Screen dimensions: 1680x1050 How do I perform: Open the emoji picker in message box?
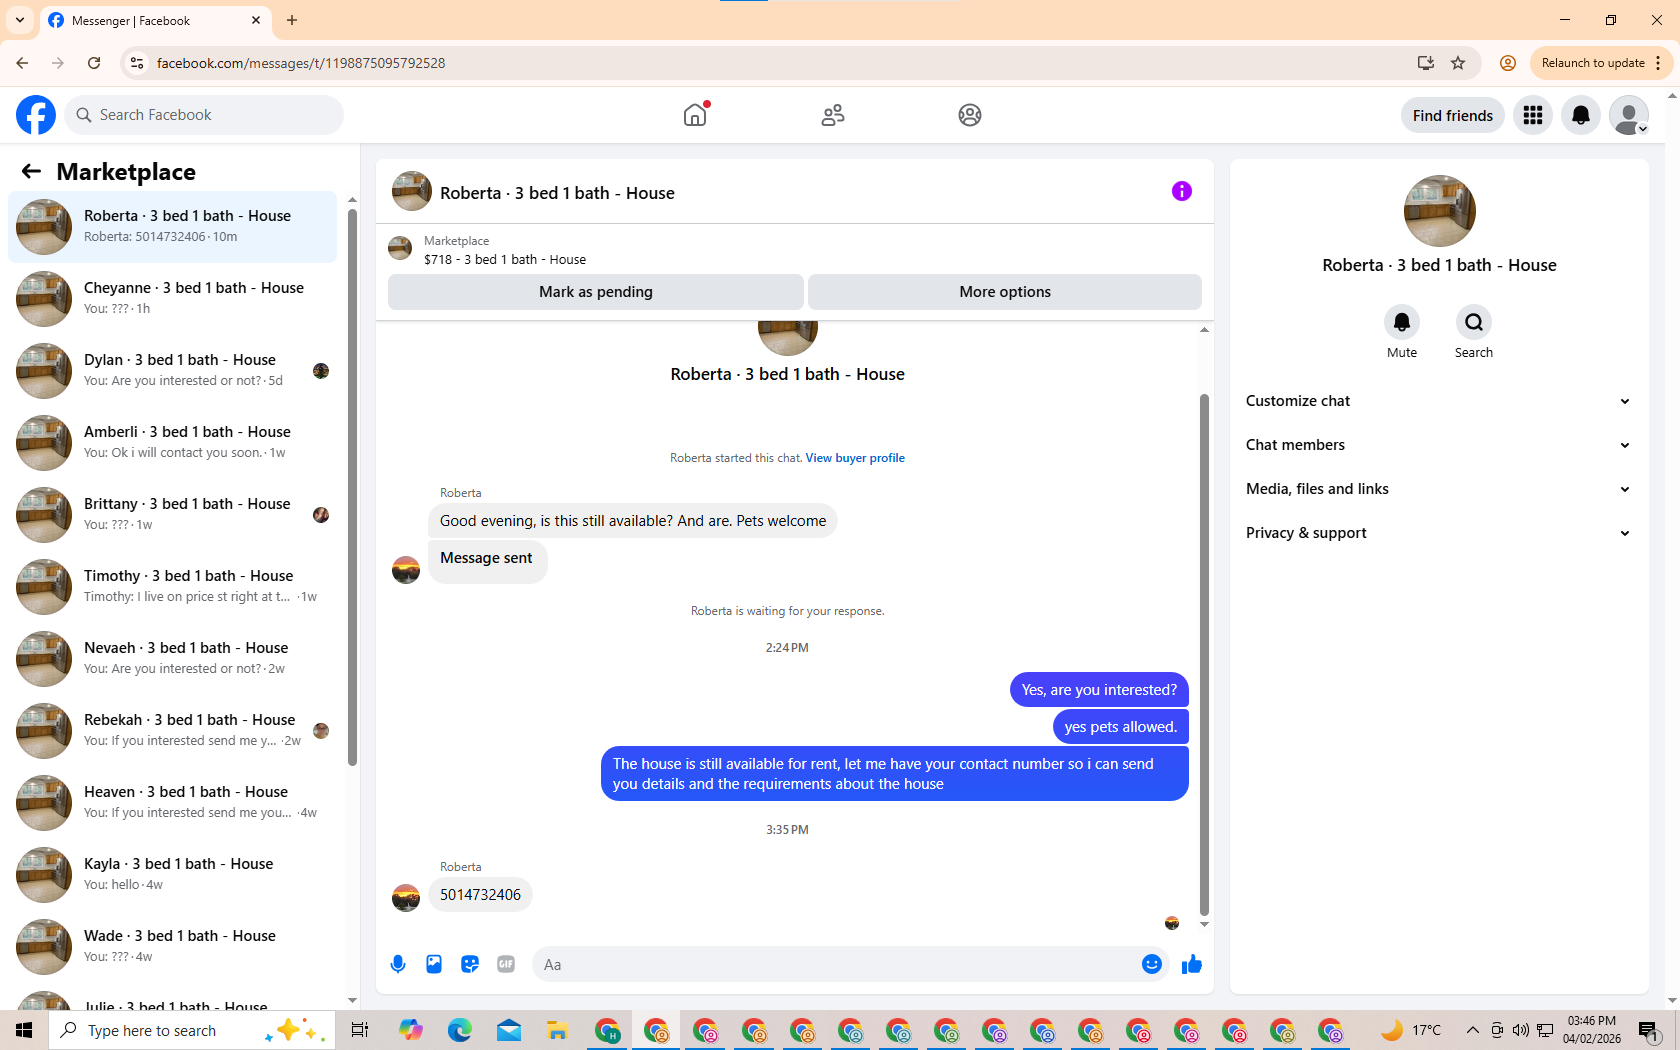pos(1152,964)
